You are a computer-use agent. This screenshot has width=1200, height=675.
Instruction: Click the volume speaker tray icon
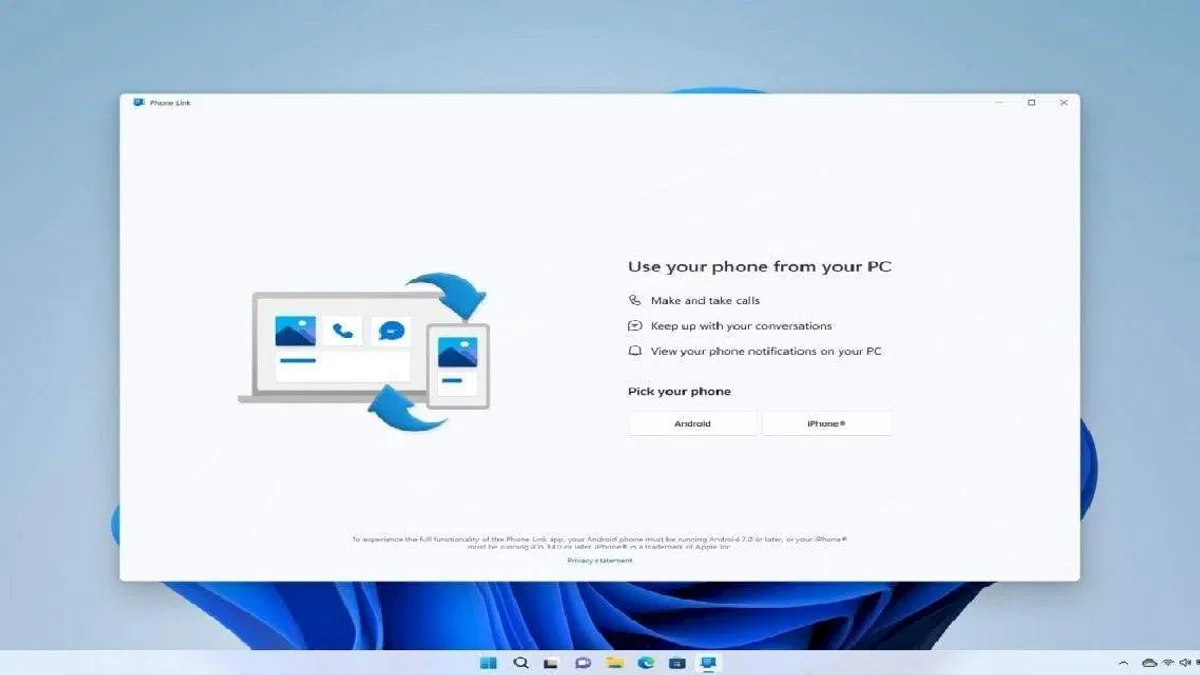[x=1187, y=663]
